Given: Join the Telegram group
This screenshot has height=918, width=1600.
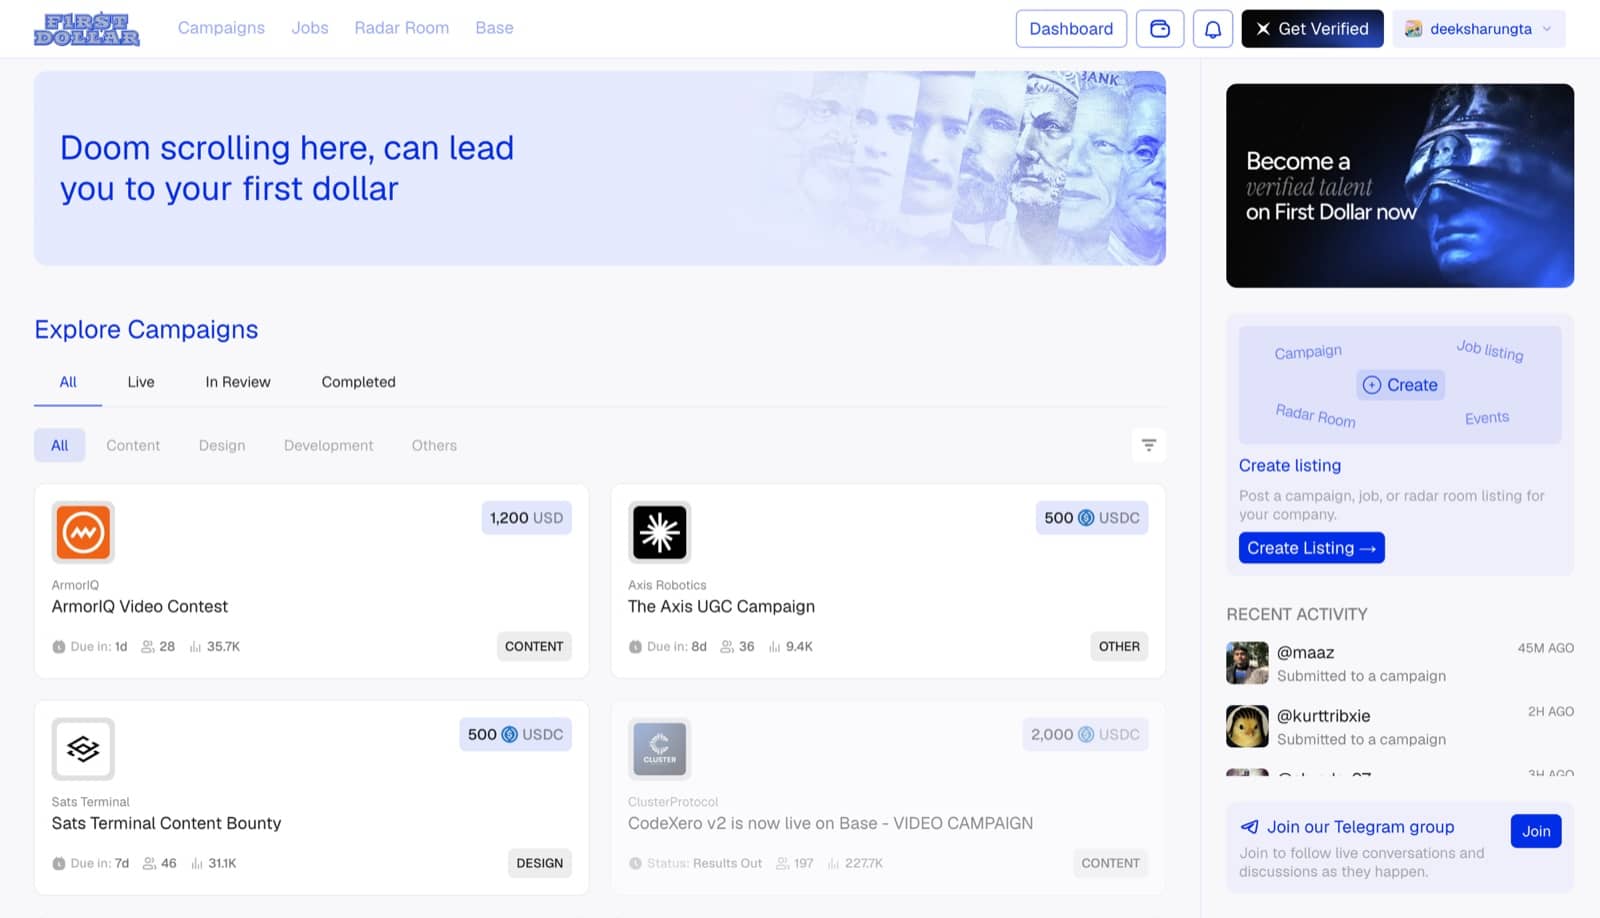Looking at the screenshot, I should pyautogui.click(x=1536, y=831).
